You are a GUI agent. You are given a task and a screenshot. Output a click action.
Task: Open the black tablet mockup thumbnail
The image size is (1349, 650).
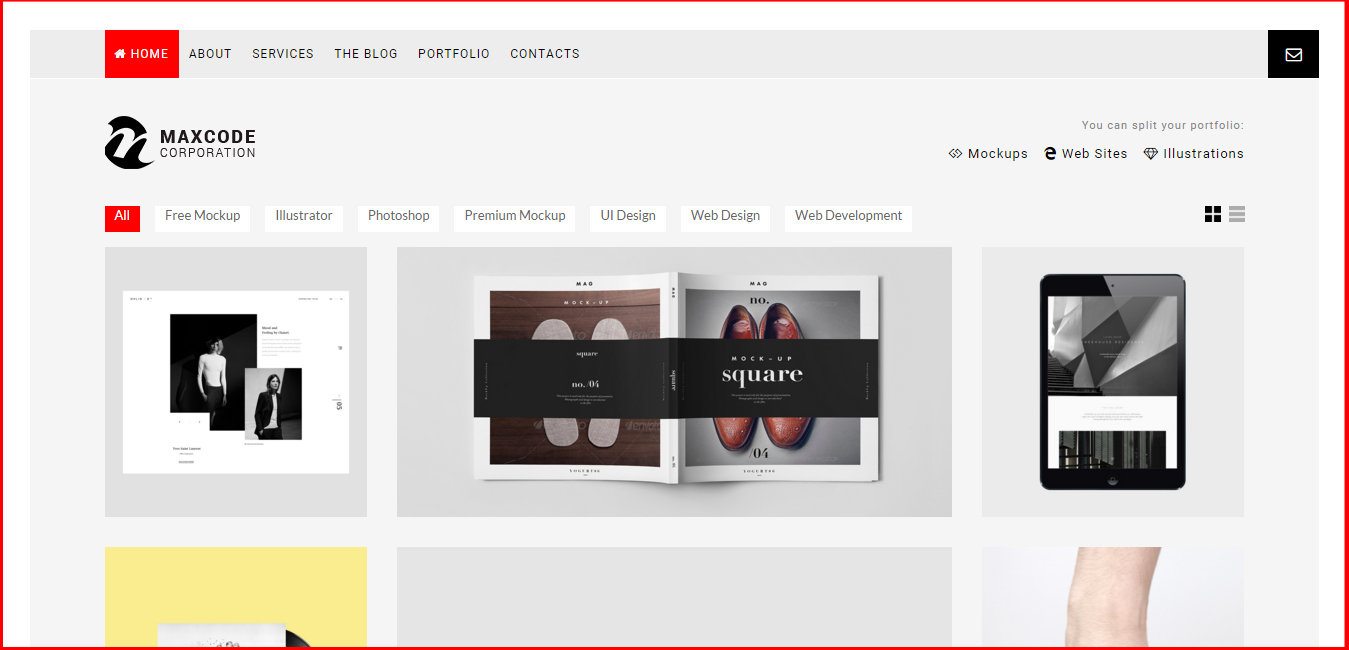[1113, 382]
